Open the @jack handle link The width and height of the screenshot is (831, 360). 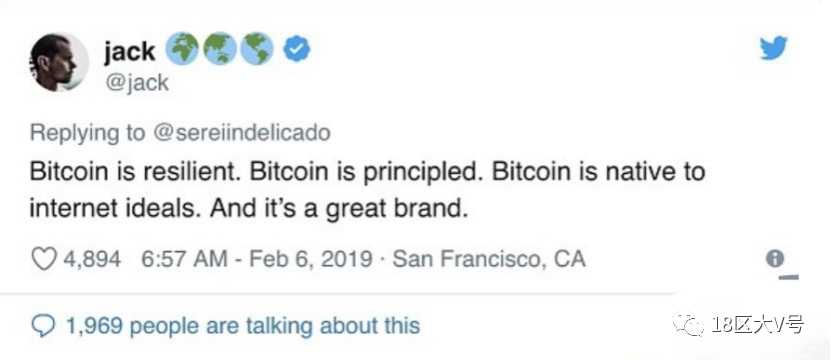136,83
